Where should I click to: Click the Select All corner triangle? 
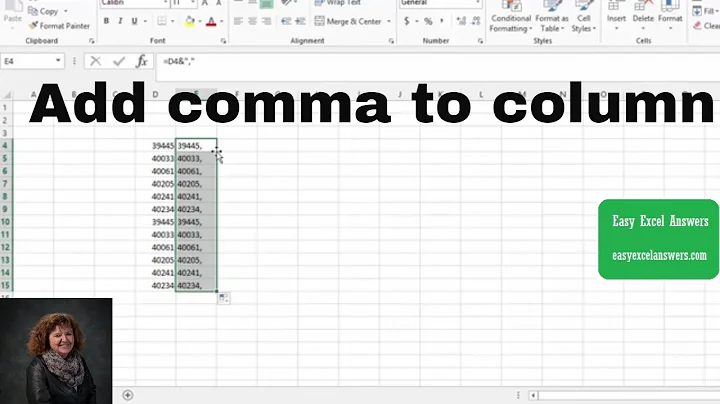click(7, 95)
